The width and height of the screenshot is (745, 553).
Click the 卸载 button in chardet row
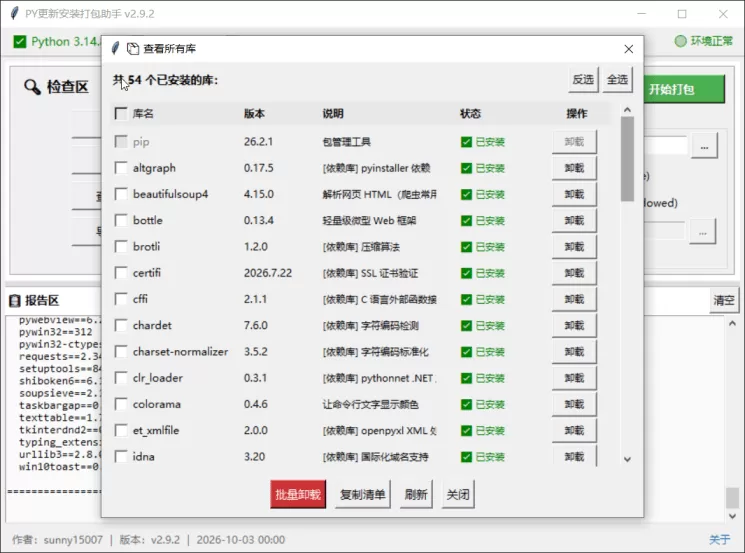(574, 325)
